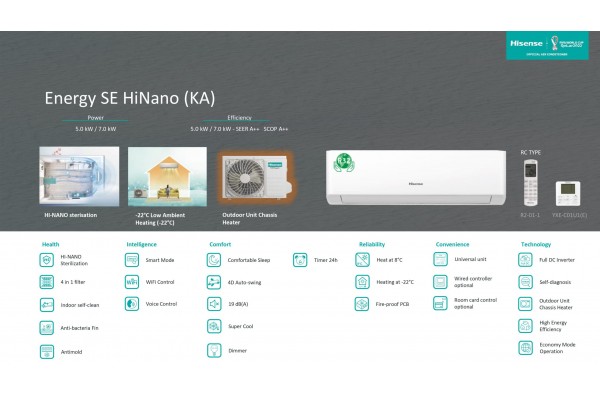
Task: Click the Super Cool icon
Action: click(214, 327)
